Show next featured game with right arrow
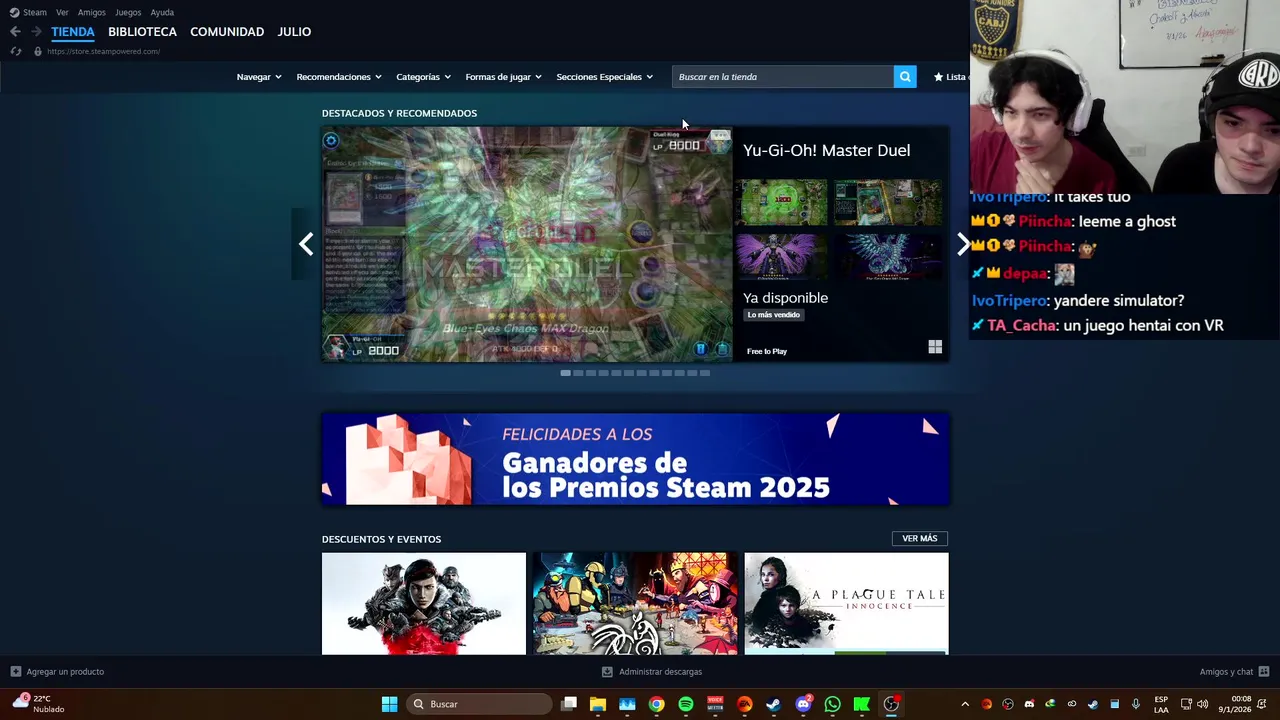Viewport: 1280px width, 720px height. tap(962, 244)
